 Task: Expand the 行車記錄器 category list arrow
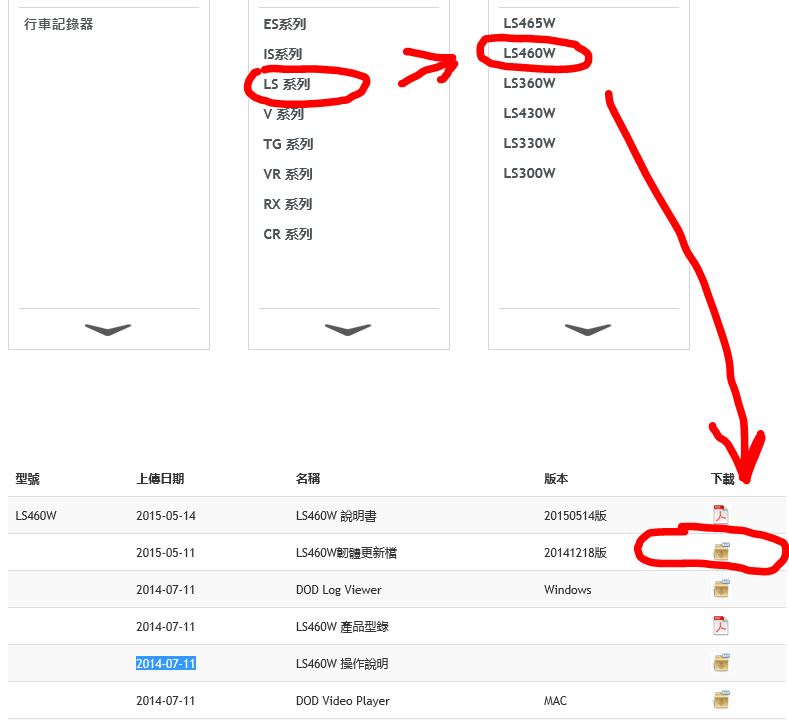(108, 329)
